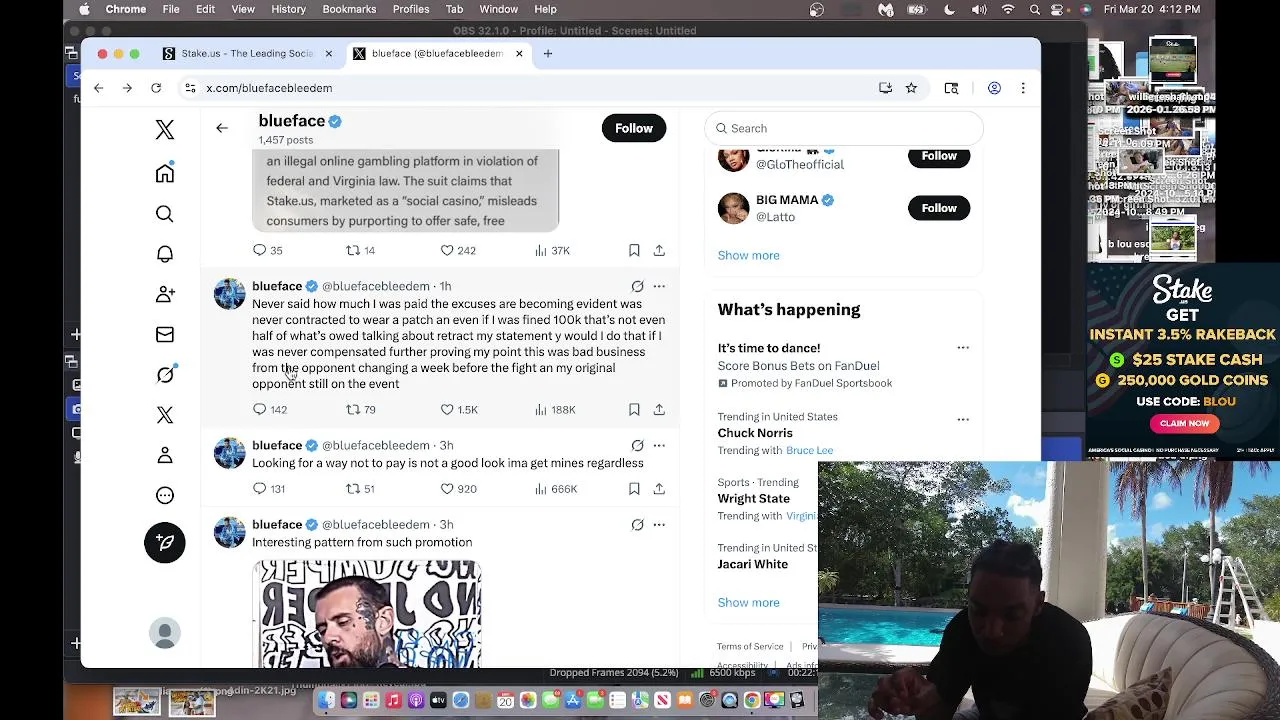Reload the page in Chrome

click(x=156, y=88)
